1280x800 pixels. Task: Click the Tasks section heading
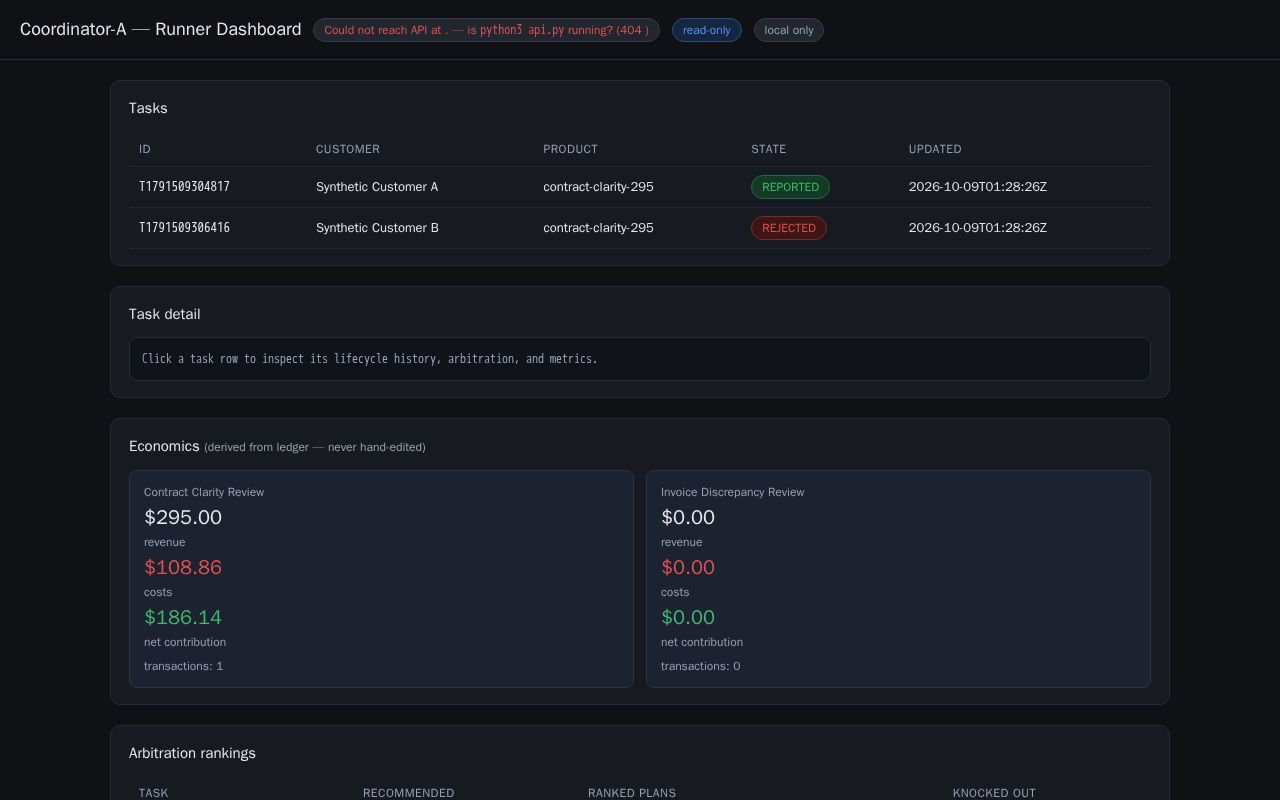click(x=148, y=108)
